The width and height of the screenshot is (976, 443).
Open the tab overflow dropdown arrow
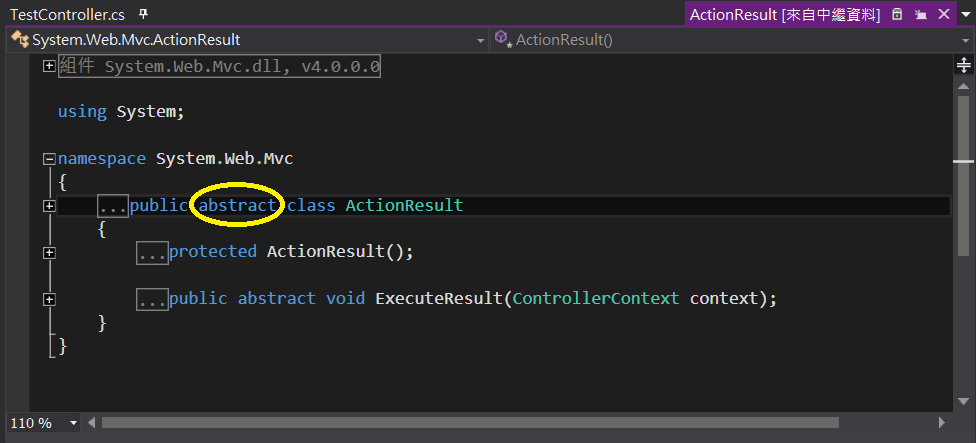tap(965, 14)
